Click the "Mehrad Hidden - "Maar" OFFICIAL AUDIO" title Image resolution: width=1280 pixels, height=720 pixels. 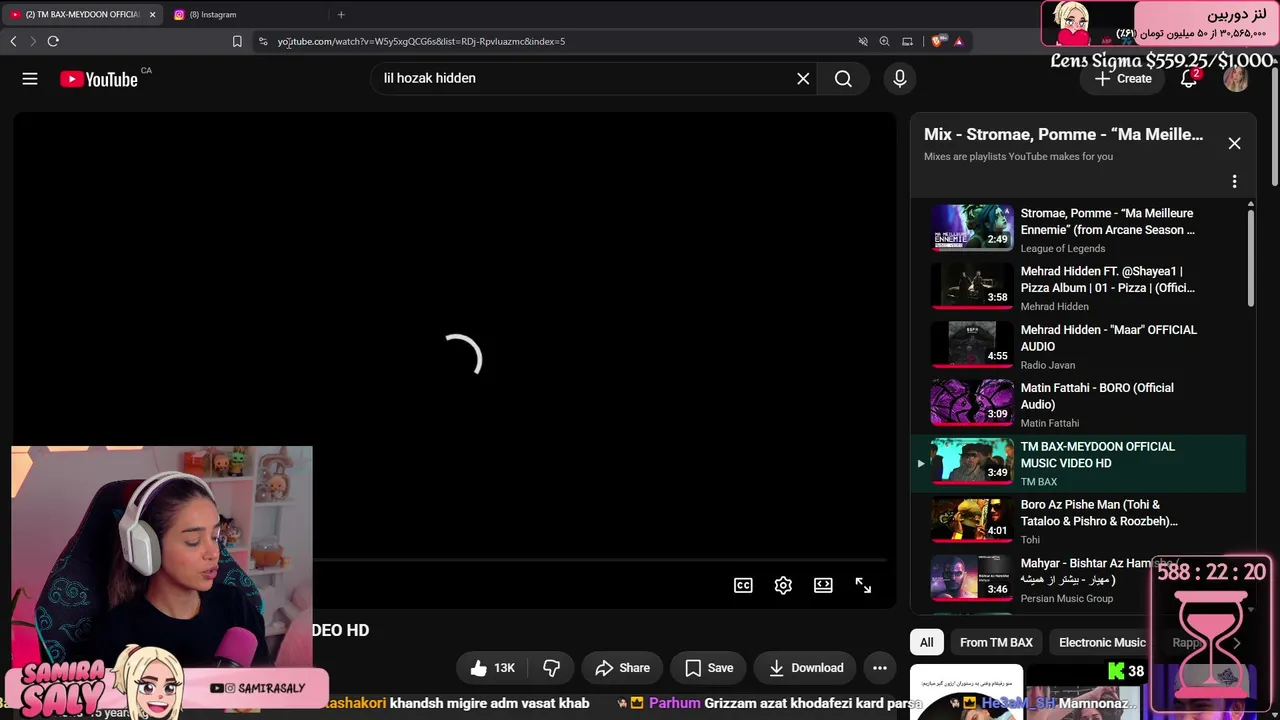click(1109, 338)
